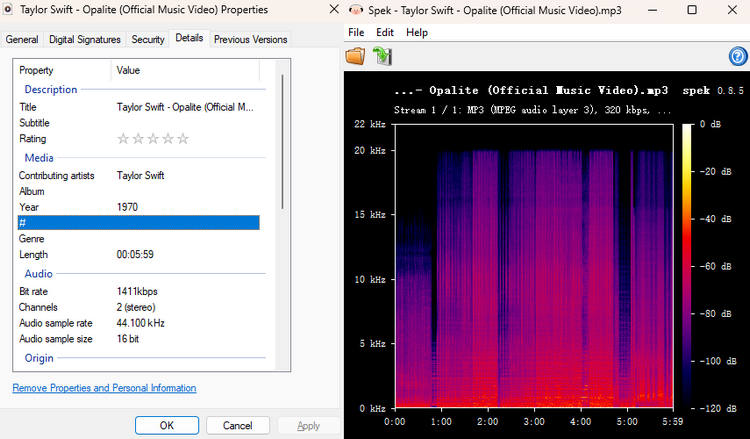Click the Origin section heading
Screen dimensions: 750x439
(39, 358)
